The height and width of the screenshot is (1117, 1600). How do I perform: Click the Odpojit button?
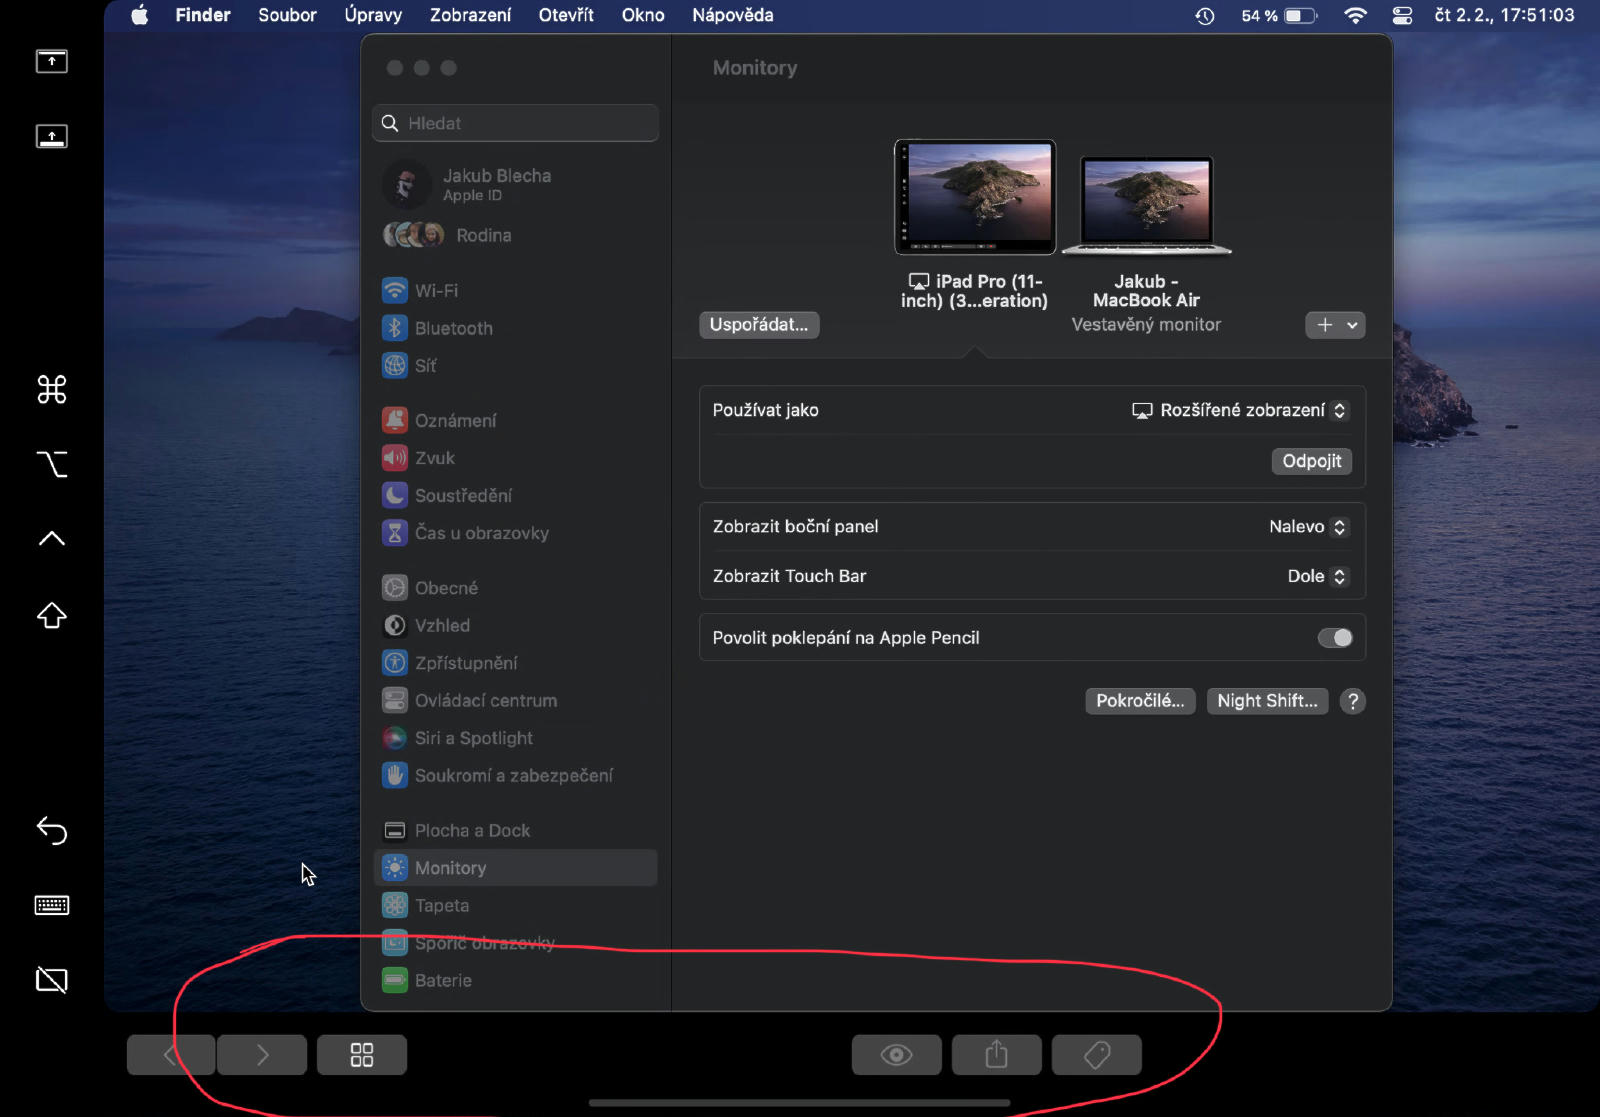(1312, 461)
